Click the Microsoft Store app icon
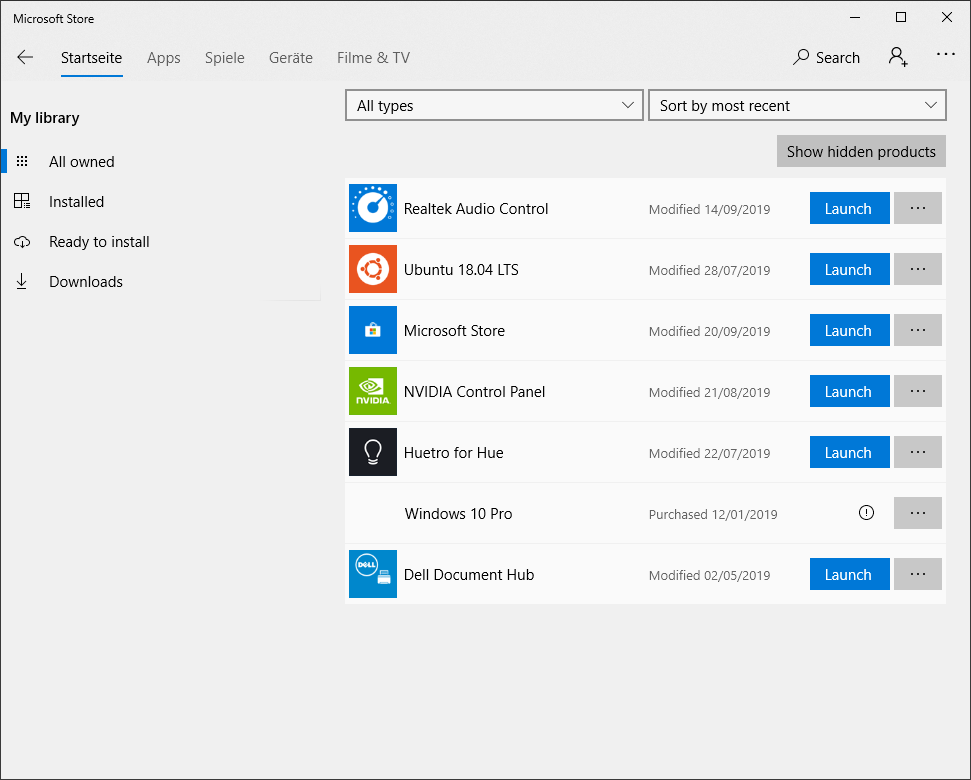The image size is (971, 780). tap(373, 330)
